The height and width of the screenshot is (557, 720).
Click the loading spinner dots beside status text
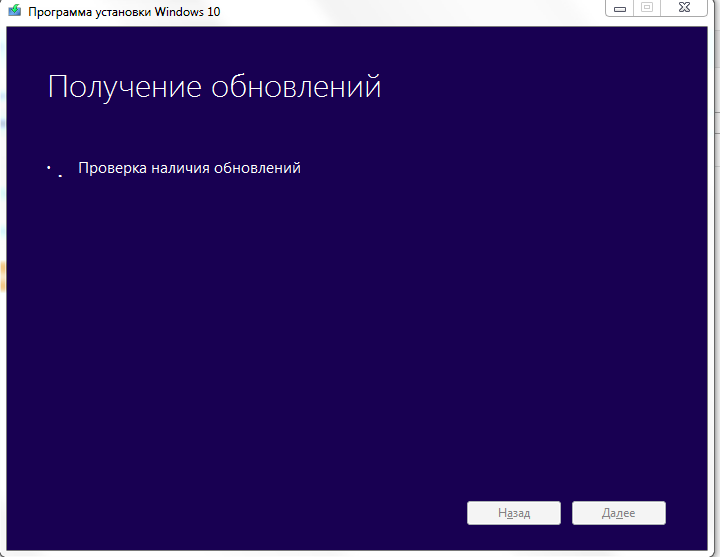click(55, 171)
